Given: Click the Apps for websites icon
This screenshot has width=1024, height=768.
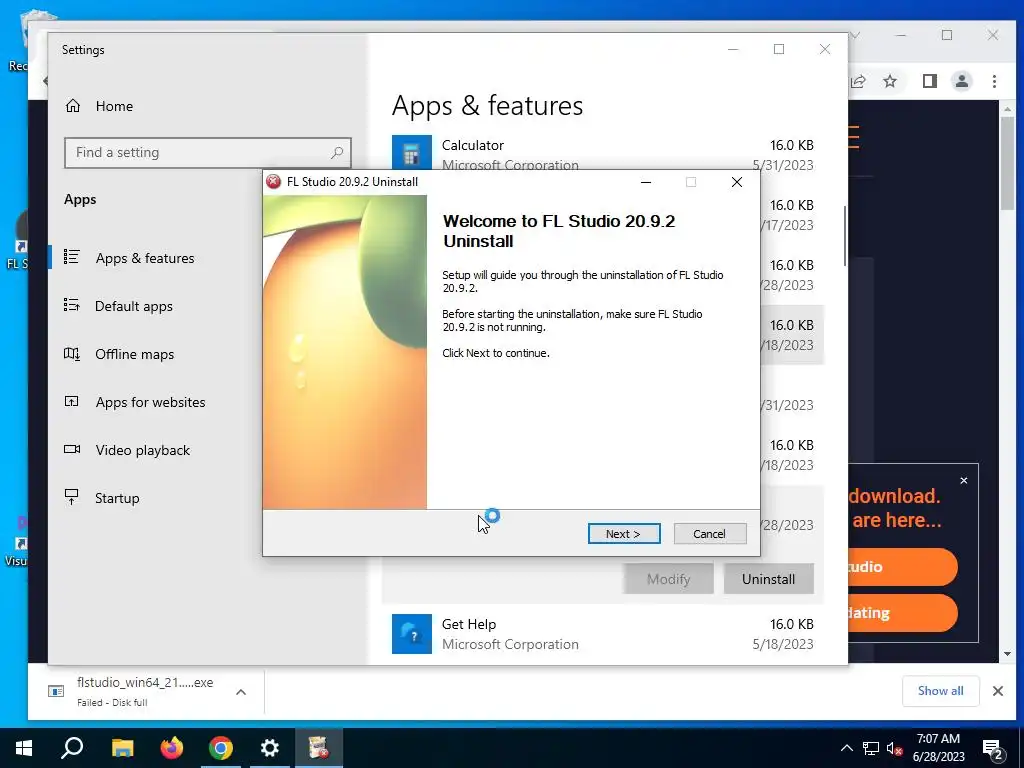Looking at the screenshot, I should 72,402.
